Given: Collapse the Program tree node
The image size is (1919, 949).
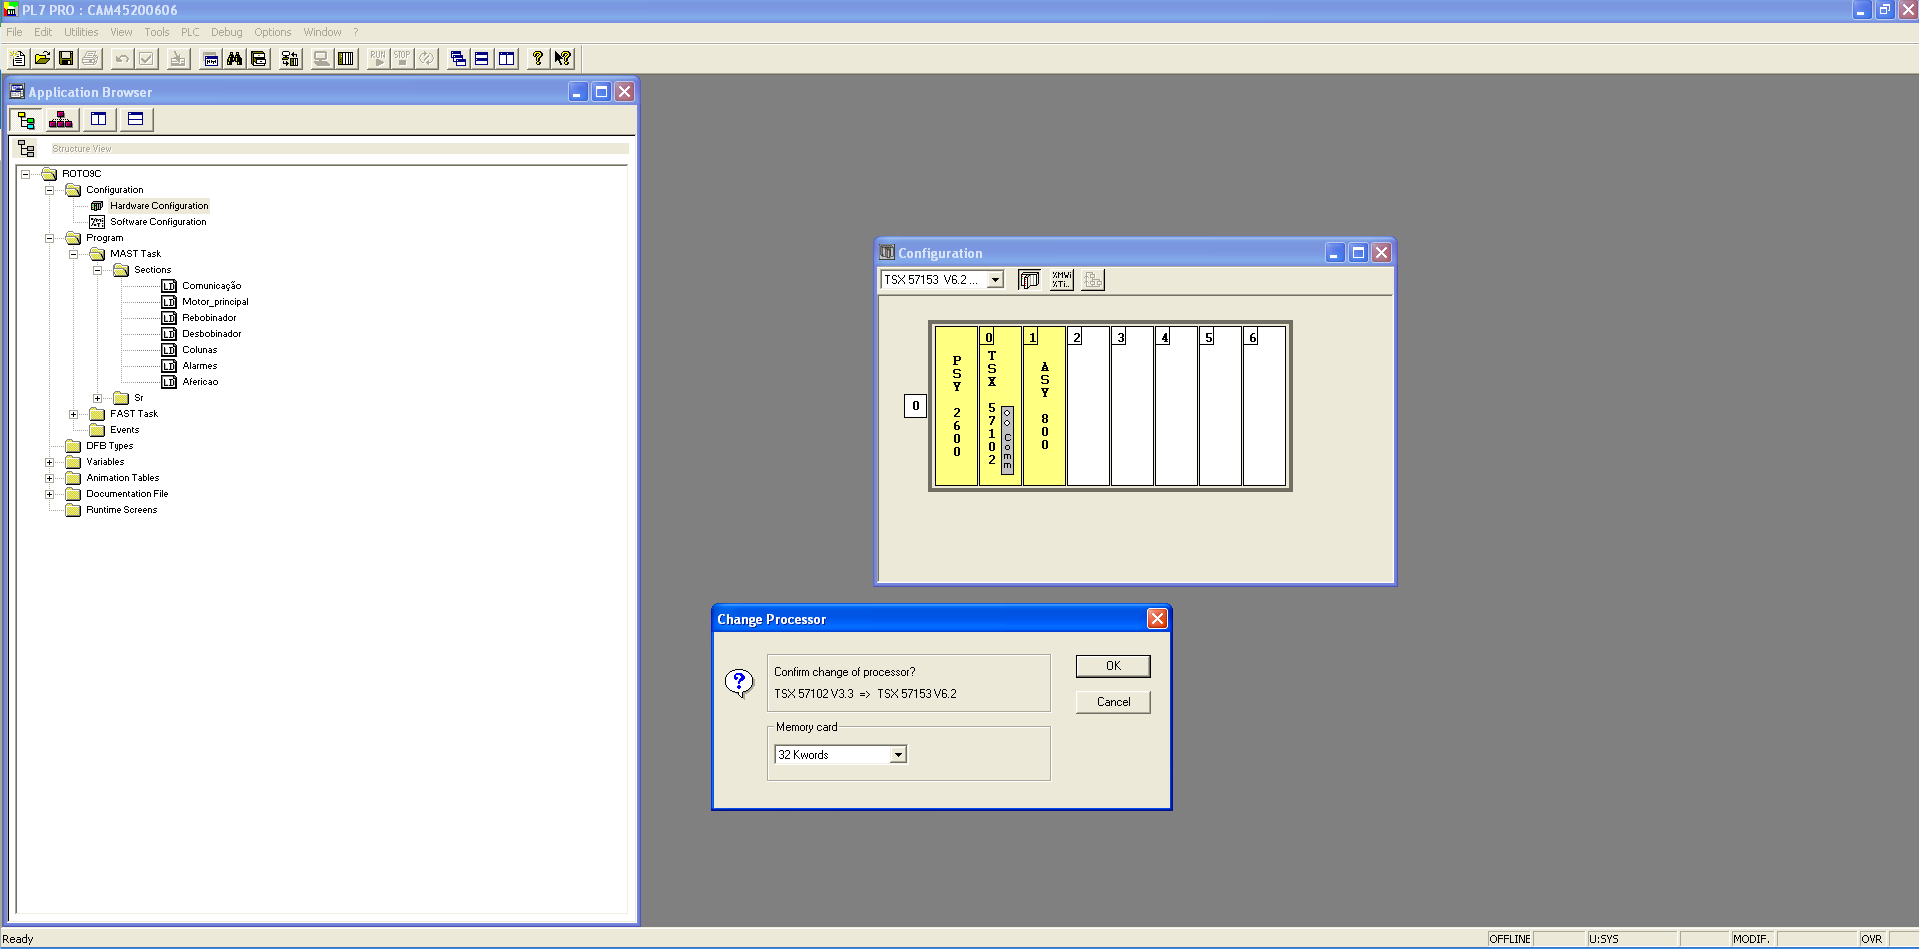Looking at the screenshot, I should point(50,238).
